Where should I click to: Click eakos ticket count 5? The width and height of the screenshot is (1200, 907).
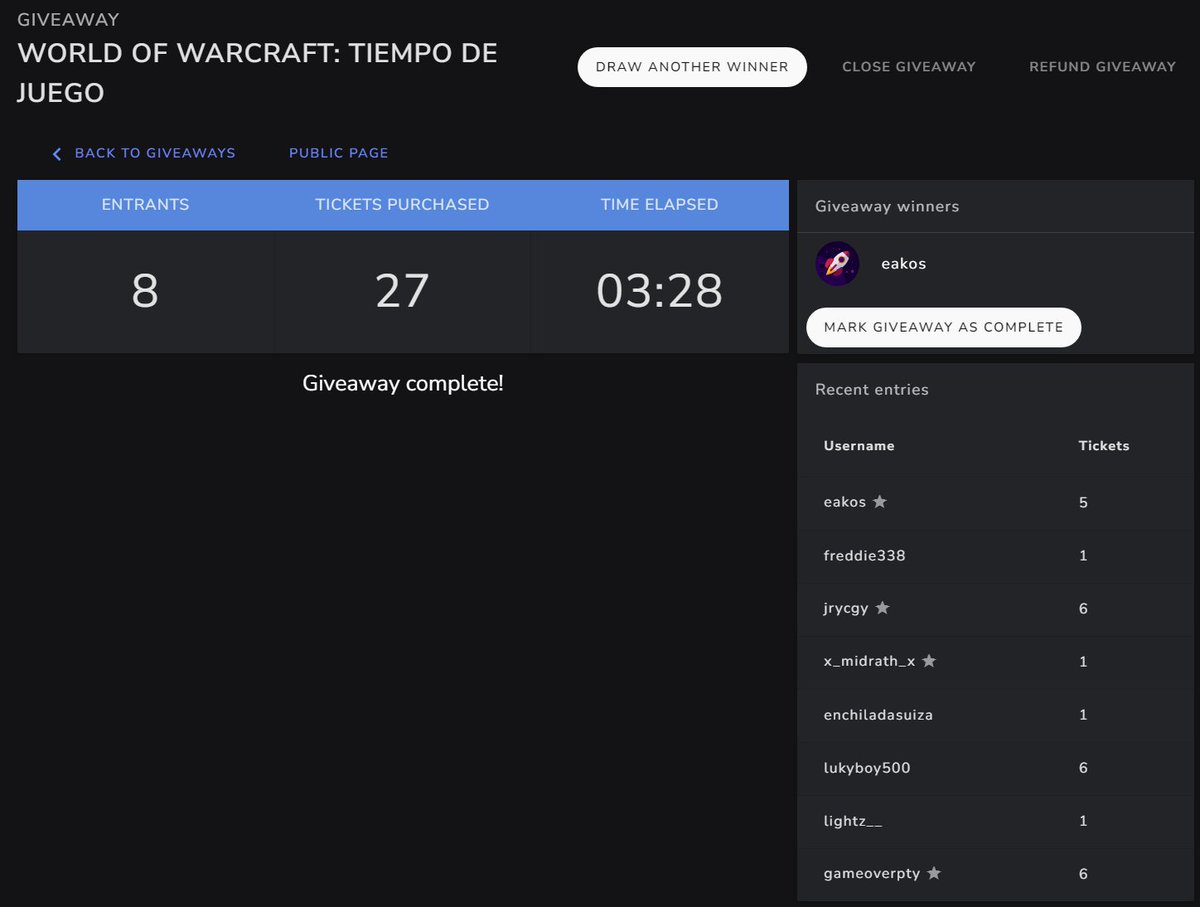(x=1083, y=502)
